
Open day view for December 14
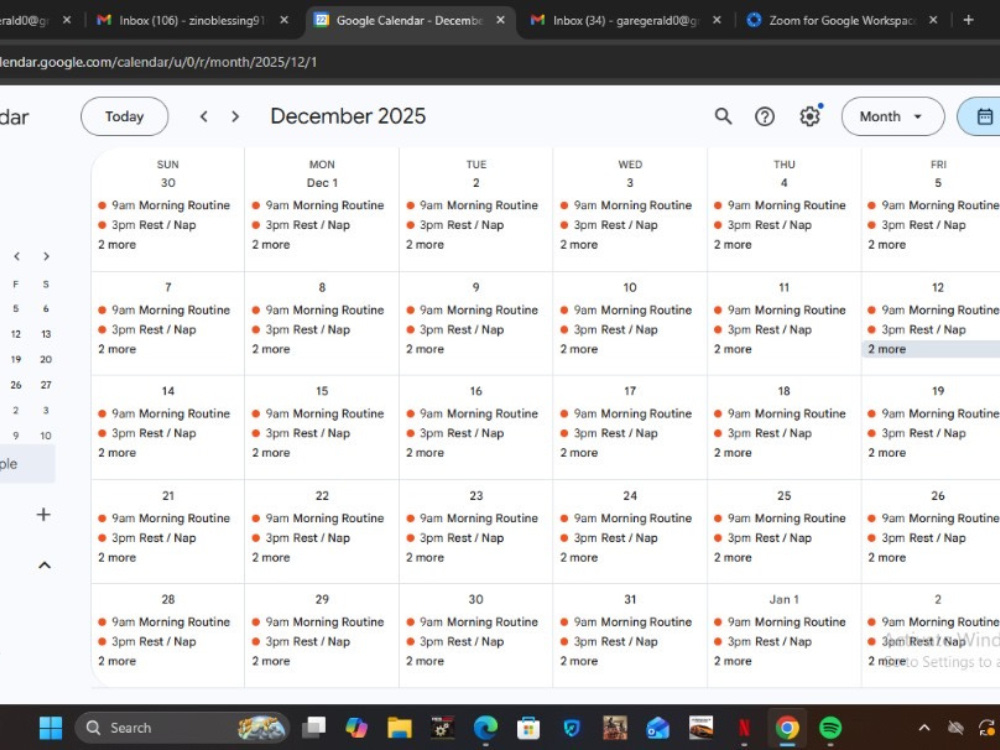(x=168, y=391)
